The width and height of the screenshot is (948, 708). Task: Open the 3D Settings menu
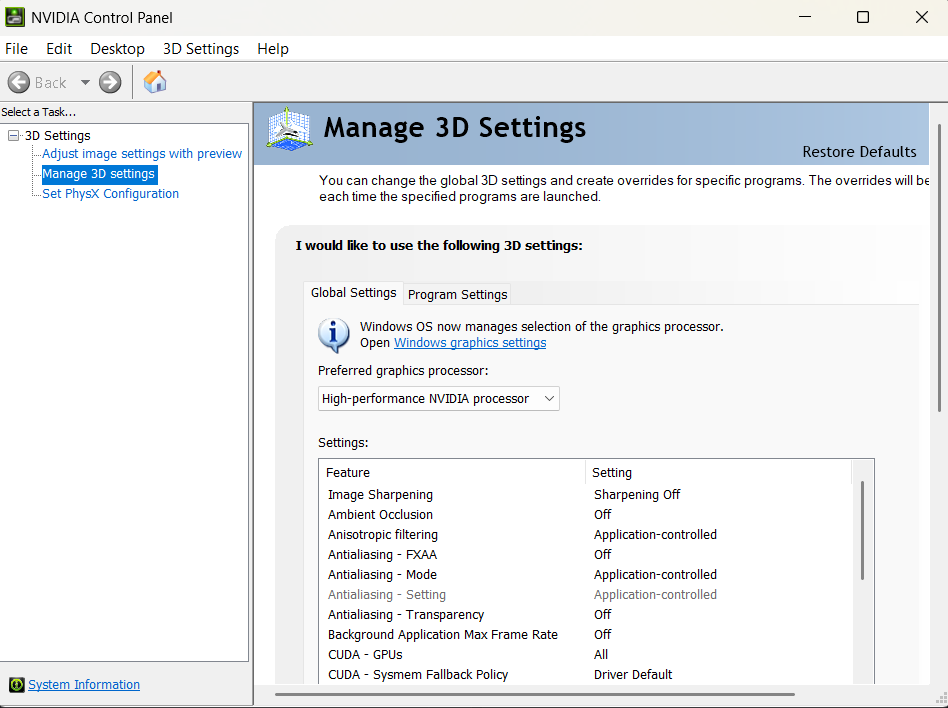(201, 49)
